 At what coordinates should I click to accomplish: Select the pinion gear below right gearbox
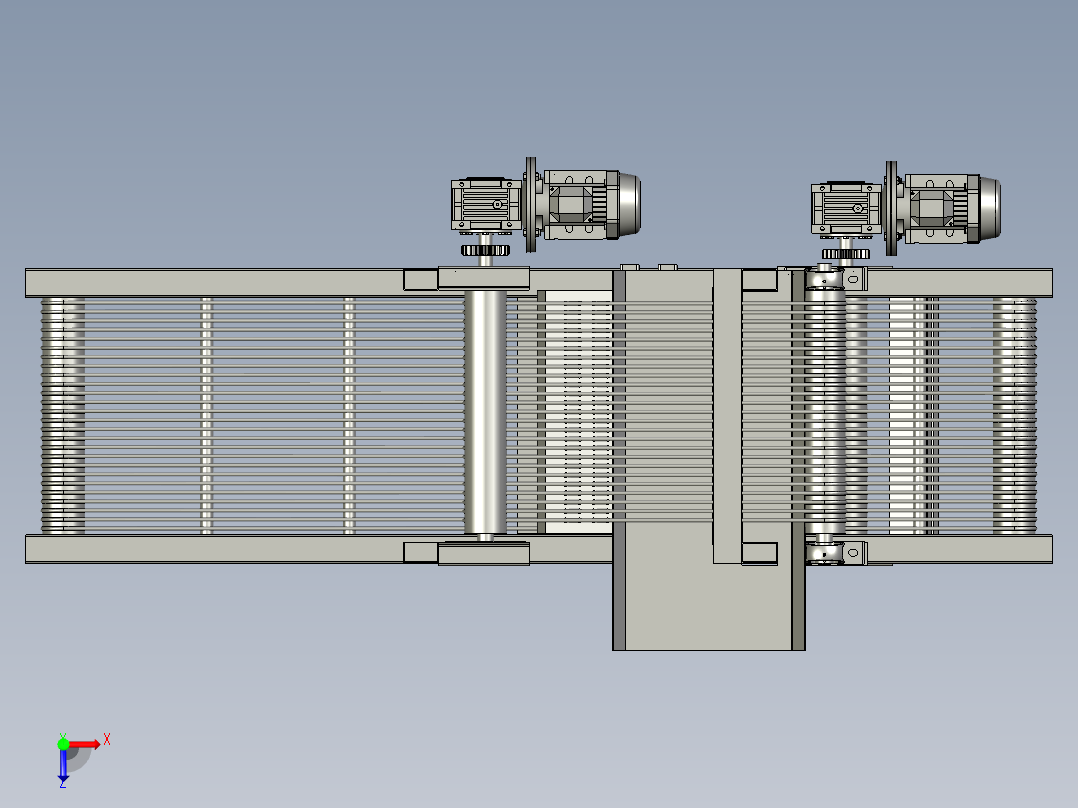click(846, 254)
